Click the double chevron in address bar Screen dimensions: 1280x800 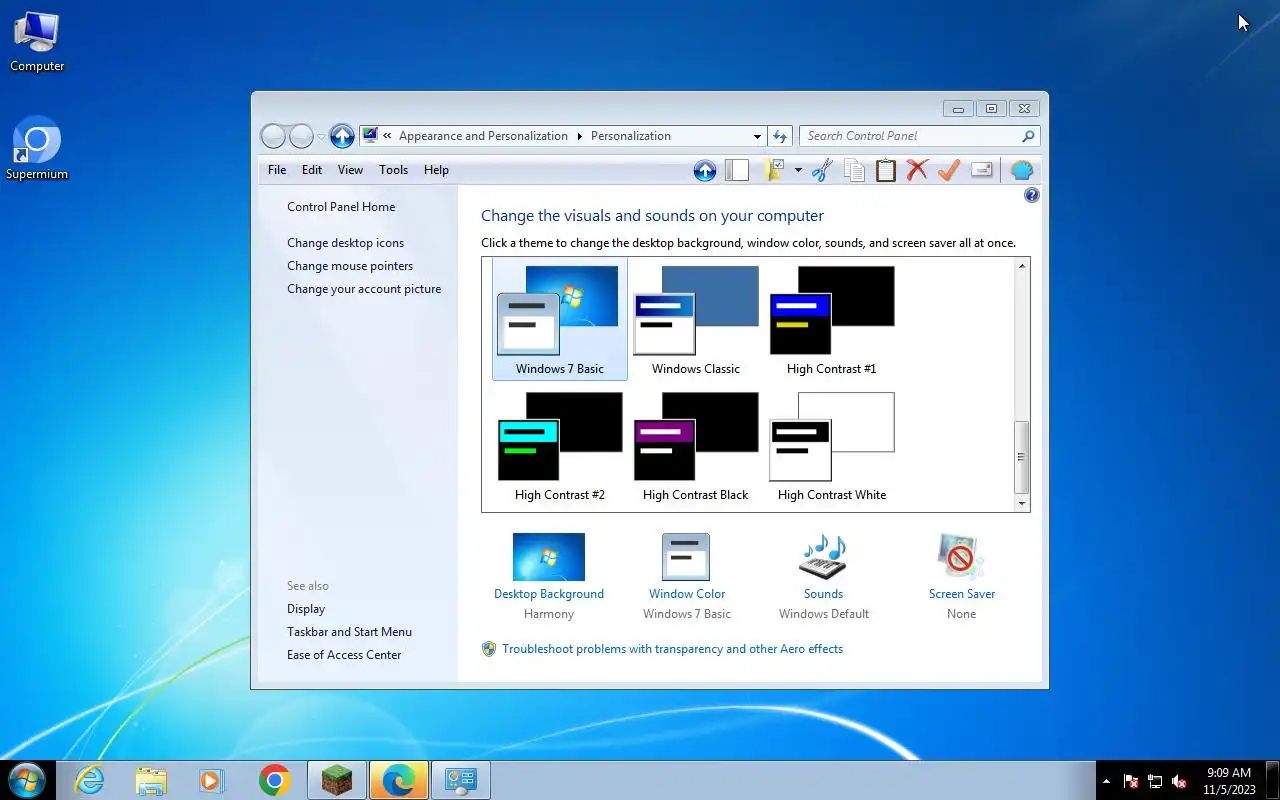coord(387,136)
